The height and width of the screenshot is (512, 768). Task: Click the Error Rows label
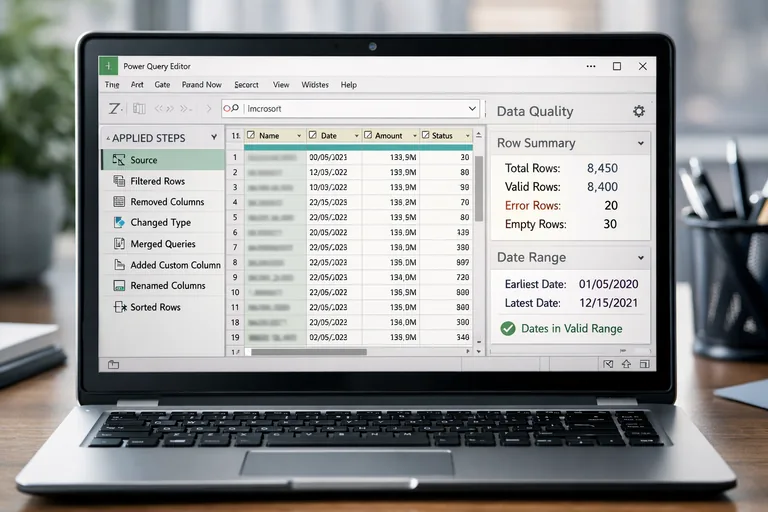pos(533,205)
